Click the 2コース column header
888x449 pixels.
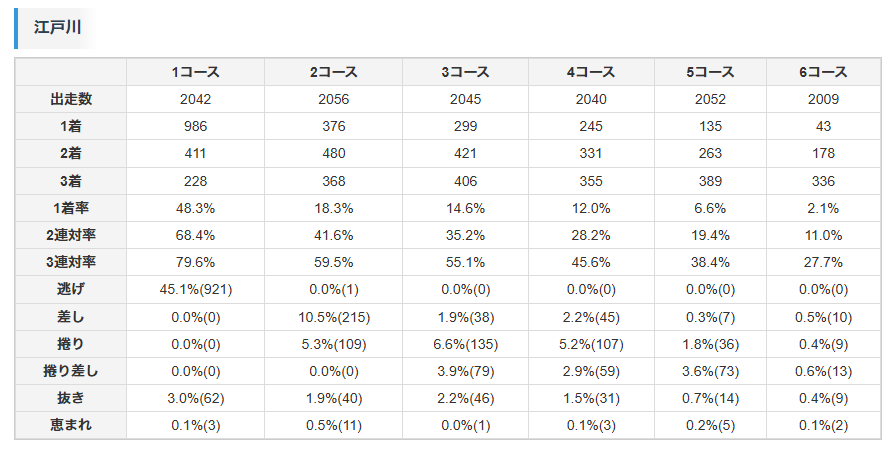(x=334, y=72)
